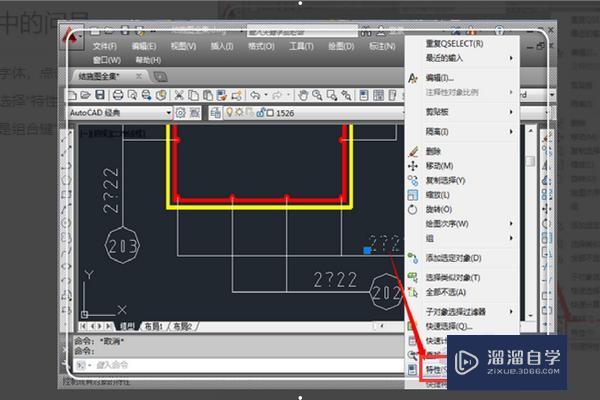The height and width of the screenshot is (400, 600).
Task: Open the Undo history dropdown arrow
Action: [x=266, y=95]
